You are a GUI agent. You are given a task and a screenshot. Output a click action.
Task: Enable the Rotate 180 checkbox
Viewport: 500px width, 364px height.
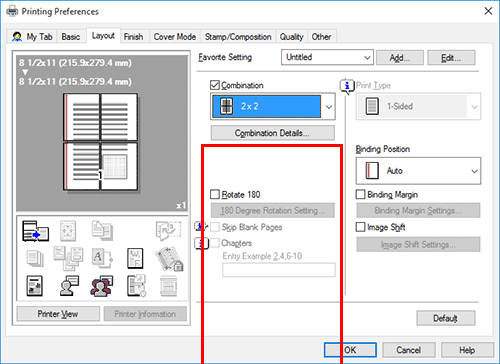215,194
